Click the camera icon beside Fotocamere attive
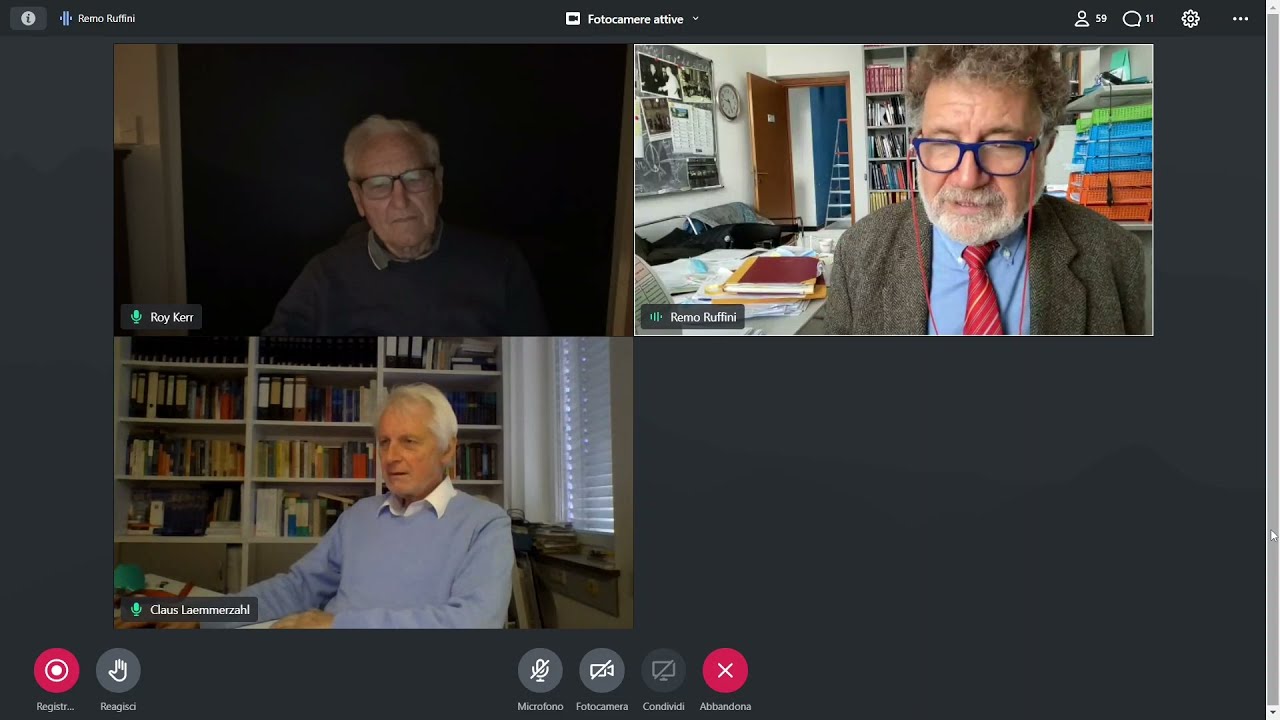The width and height of the screenshot is (1280, 720). tap(573, 19)
